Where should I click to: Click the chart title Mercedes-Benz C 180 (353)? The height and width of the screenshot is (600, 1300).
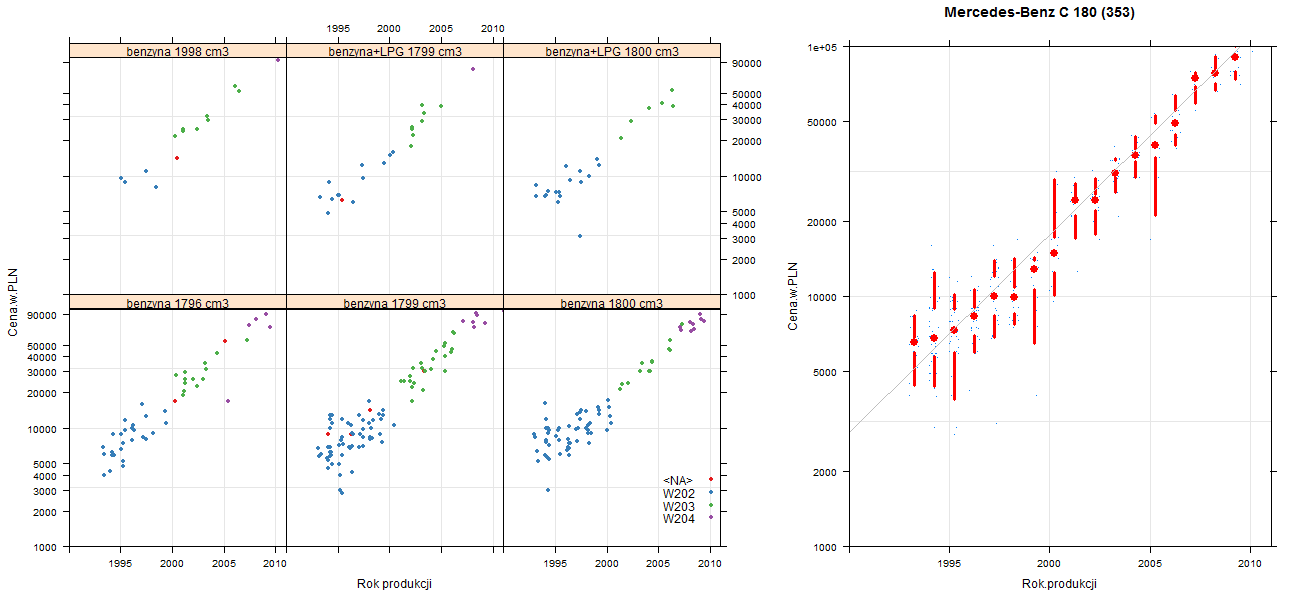click(1040, 13)
